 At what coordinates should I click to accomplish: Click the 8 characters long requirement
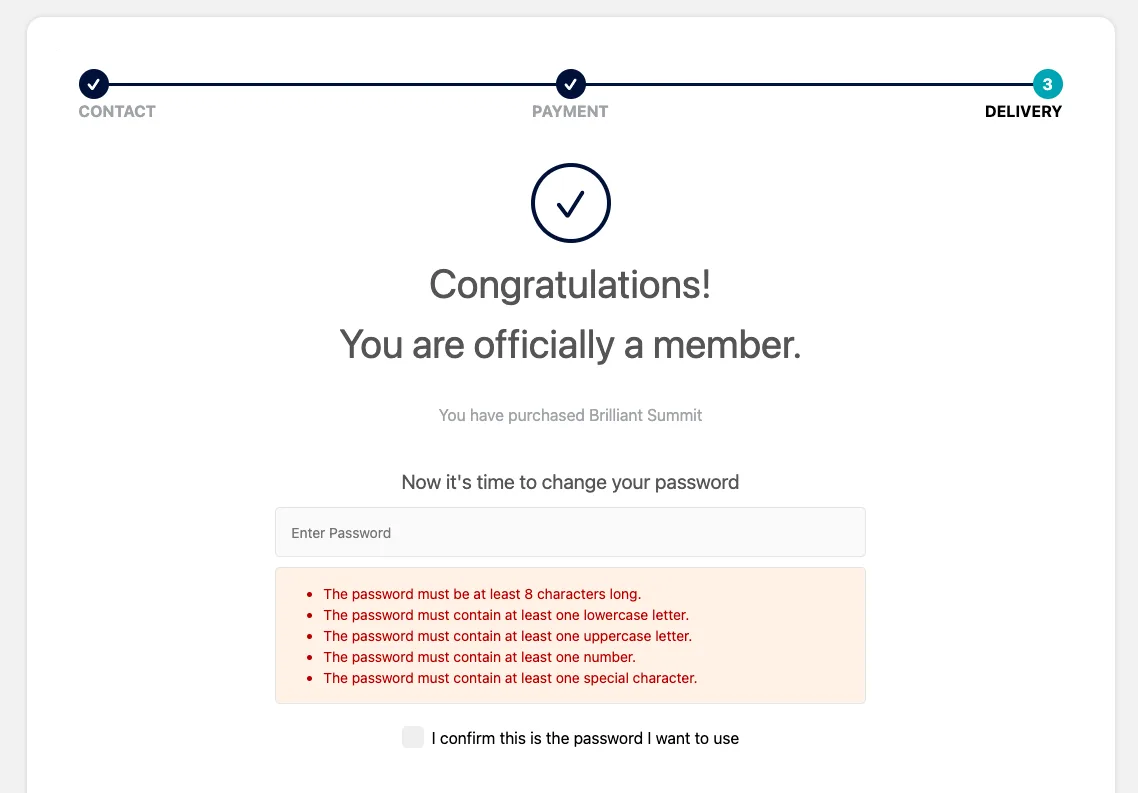click(x=482, y=594)
